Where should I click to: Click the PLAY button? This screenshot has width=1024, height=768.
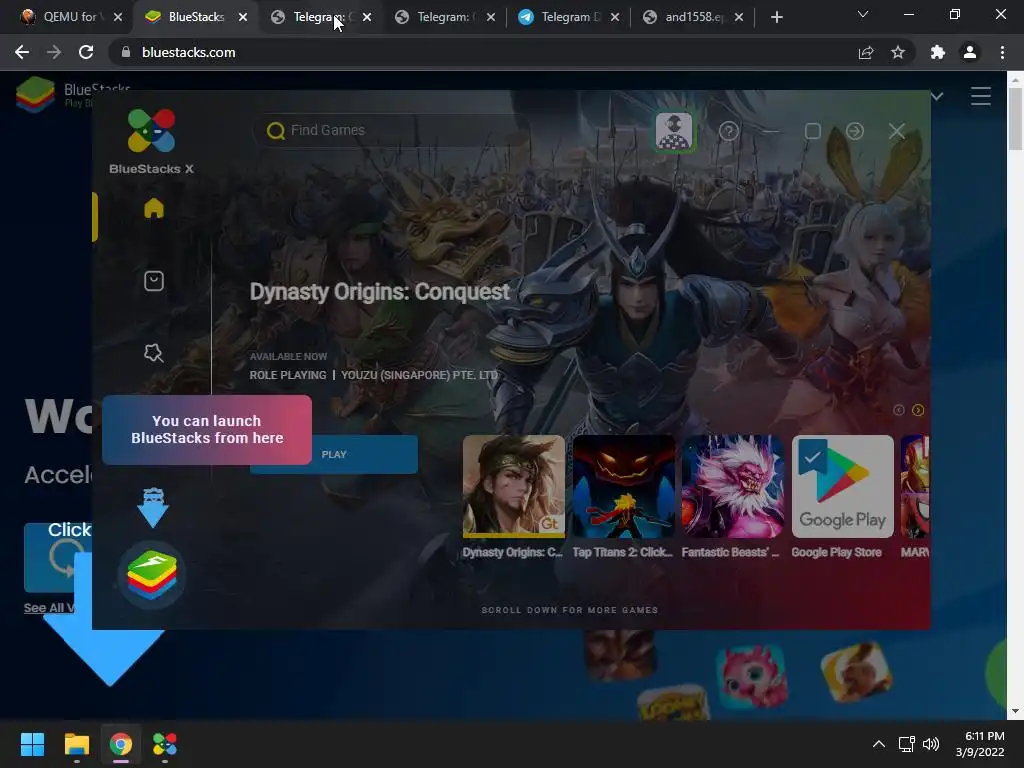tap(334, 455)
